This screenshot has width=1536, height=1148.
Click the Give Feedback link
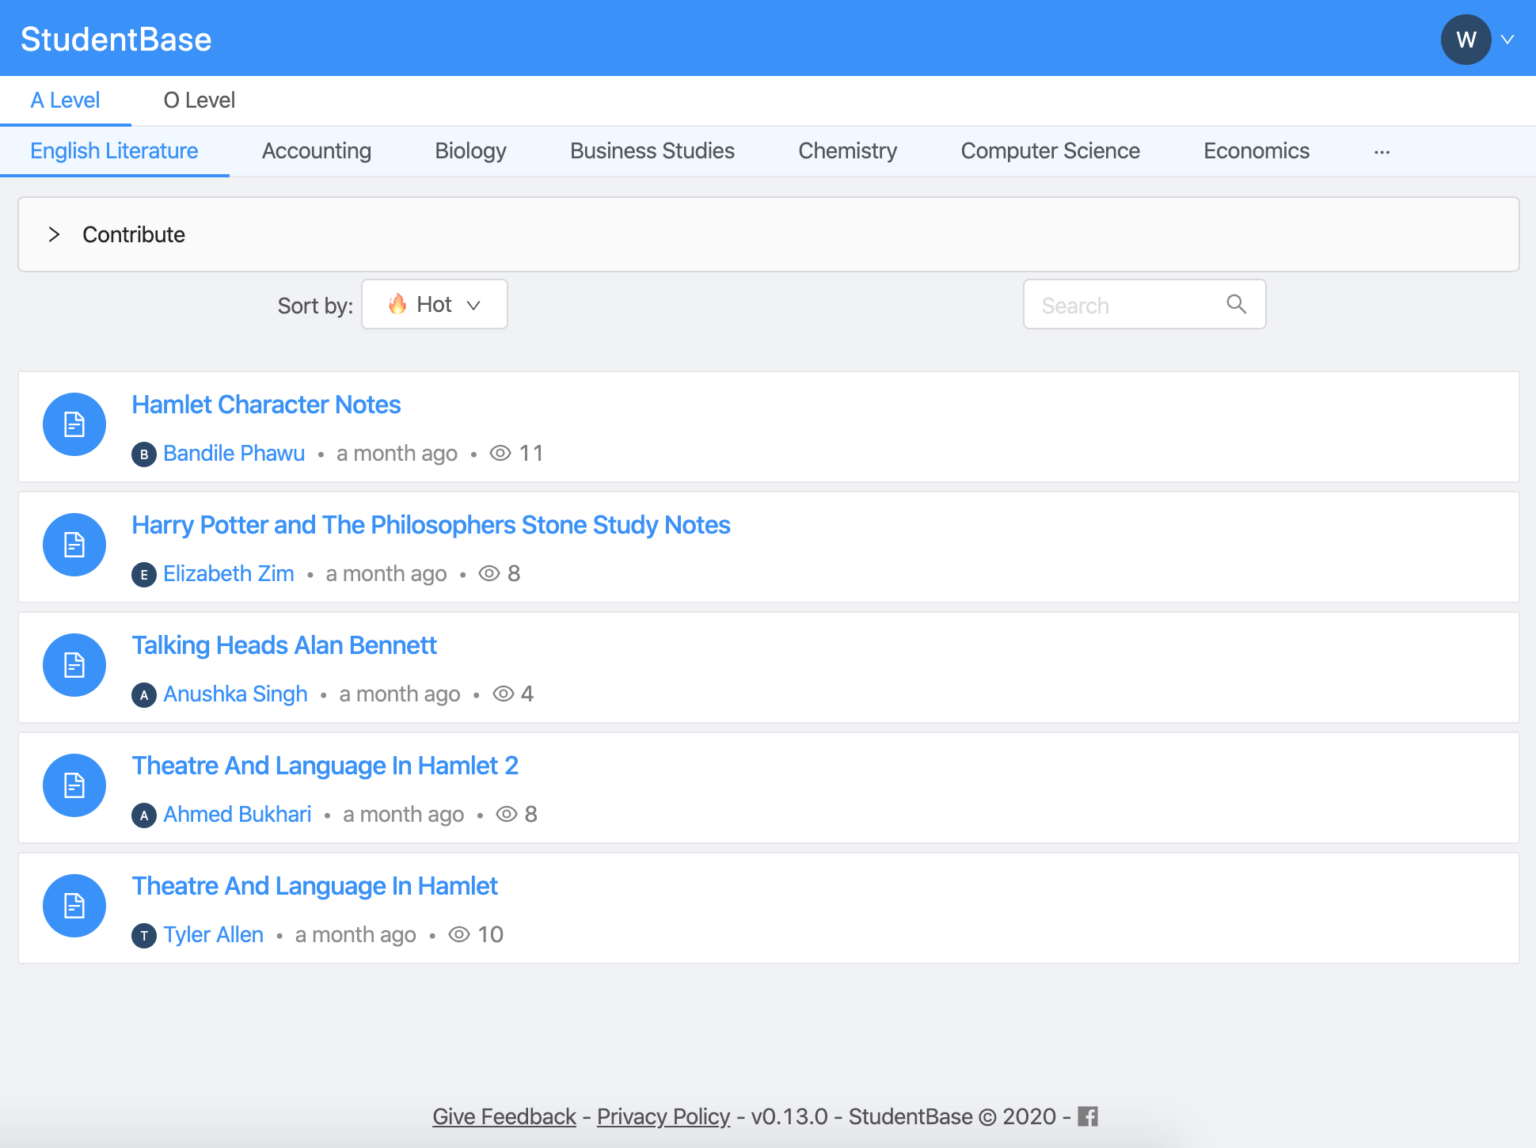point(504,1117)
